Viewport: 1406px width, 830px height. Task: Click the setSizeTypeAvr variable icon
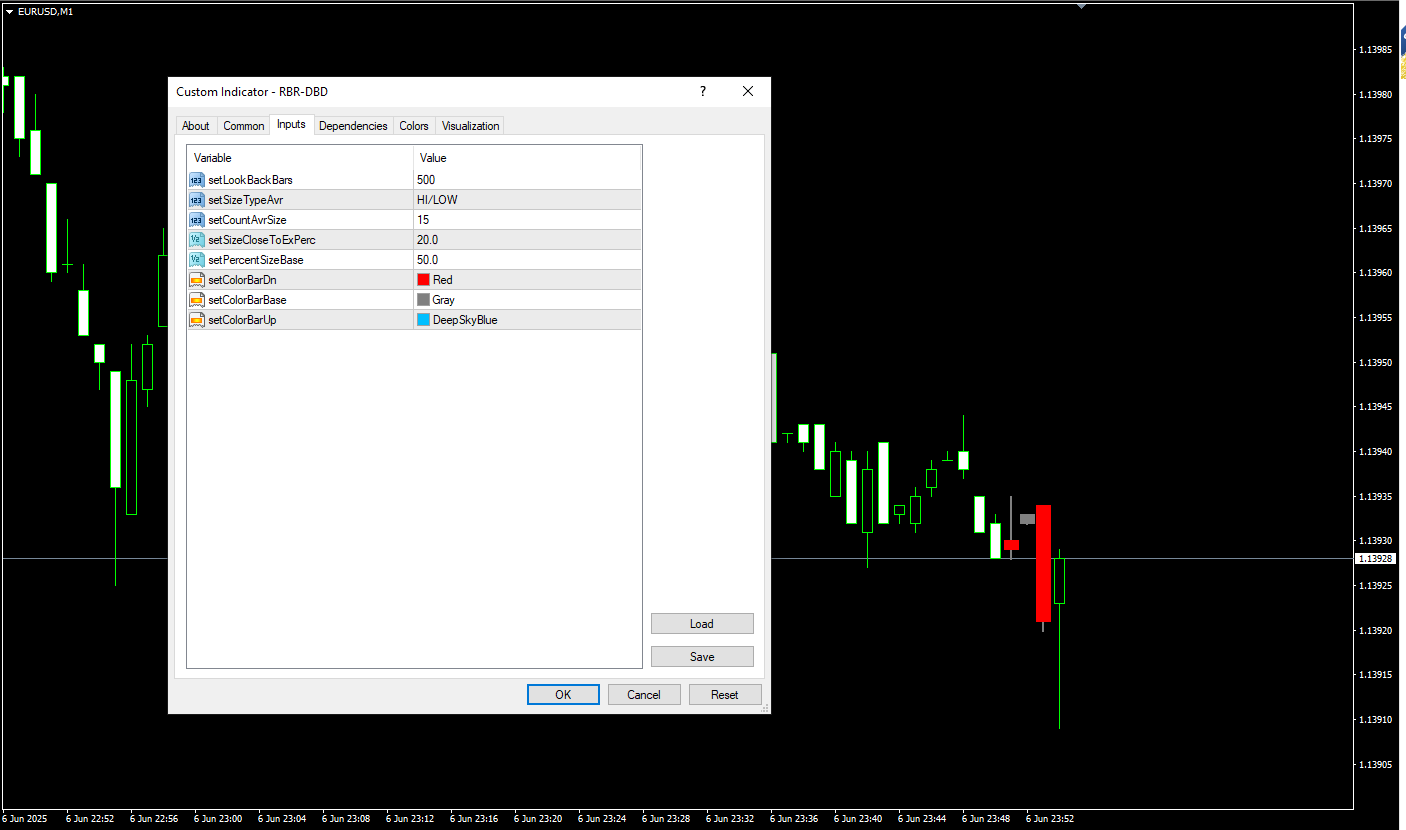pos(197,200)
